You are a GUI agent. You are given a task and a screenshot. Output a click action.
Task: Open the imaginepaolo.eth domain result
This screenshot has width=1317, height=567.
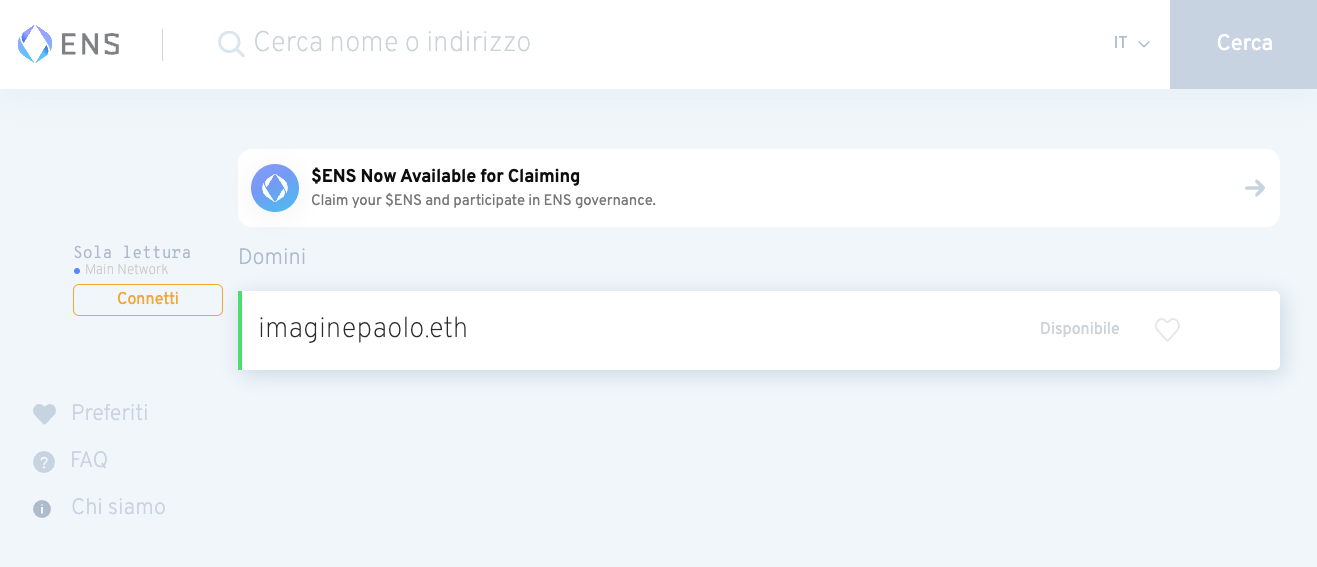[363, 329]
